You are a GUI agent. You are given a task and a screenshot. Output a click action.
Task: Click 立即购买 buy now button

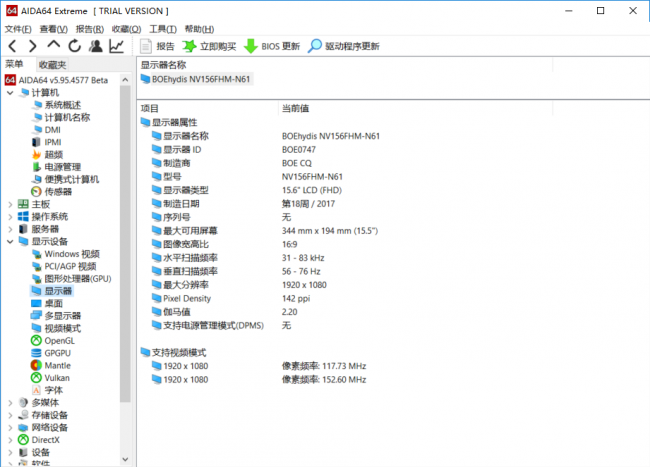(208, 46)
